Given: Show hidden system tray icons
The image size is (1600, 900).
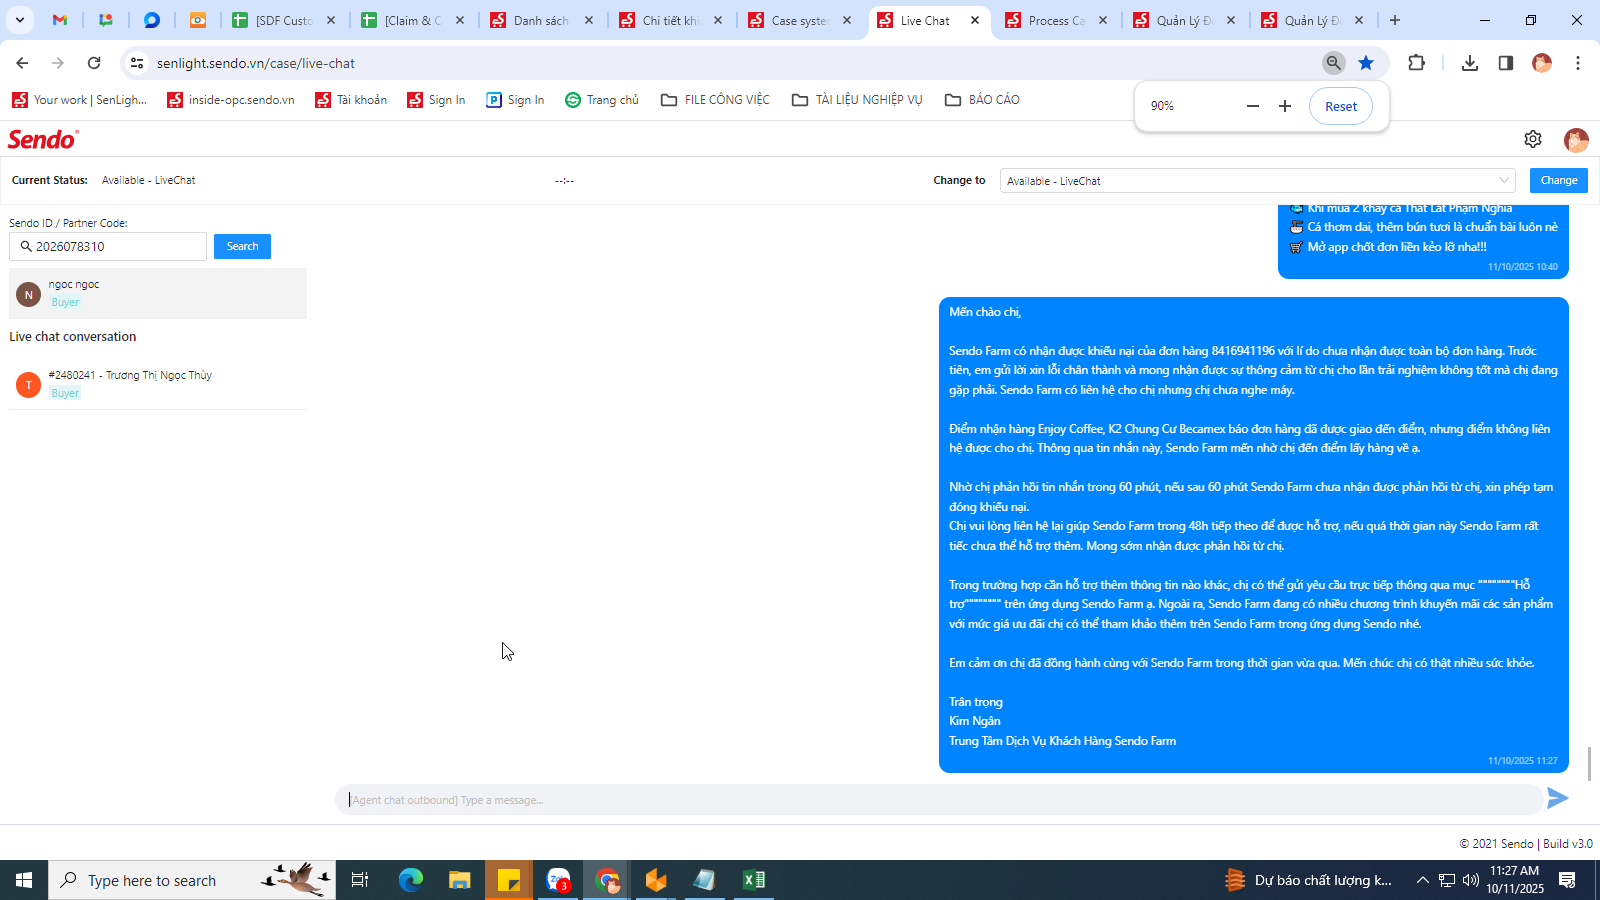Looking at the screenshot, I should (1422, 880).
